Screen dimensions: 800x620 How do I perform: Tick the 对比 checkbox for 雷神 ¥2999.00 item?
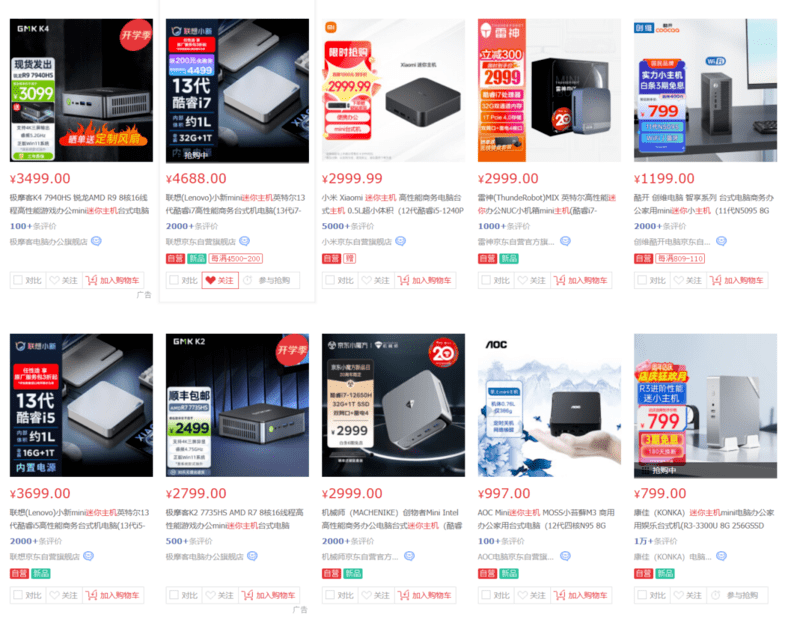click(486, 280)
